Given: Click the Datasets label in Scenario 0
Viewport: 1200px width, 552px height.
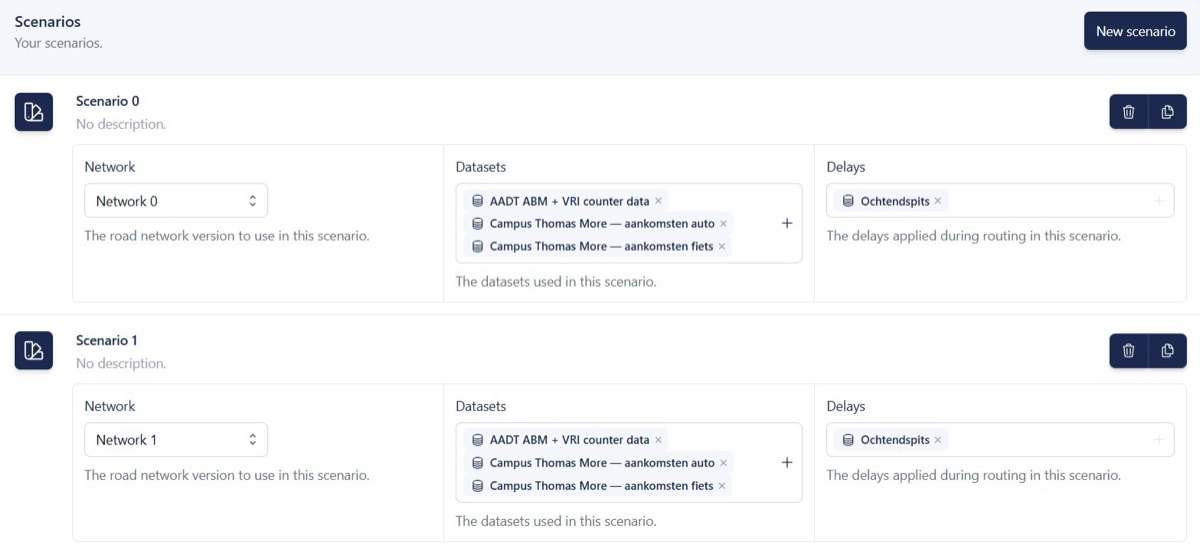Looking at the screenshot, I should (x=481, y=167).
